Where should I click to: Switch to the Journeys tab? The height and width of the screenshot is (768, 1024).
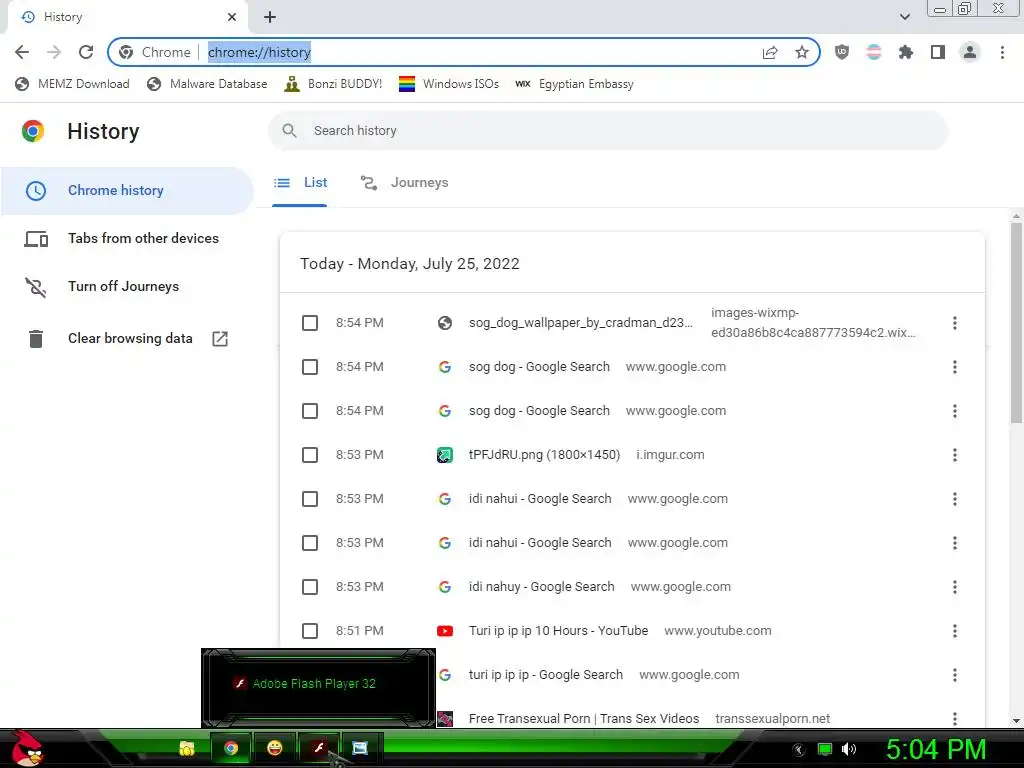pyautogui.click(x=404, y=184)
